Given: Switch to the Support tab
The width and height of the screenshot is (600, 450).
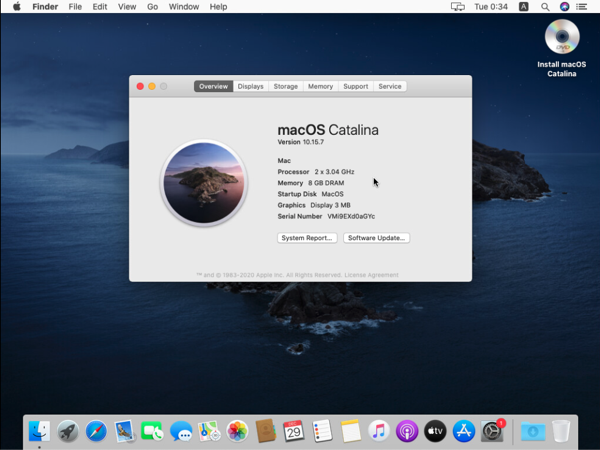Looking at the screenshot, I should 356,86.
